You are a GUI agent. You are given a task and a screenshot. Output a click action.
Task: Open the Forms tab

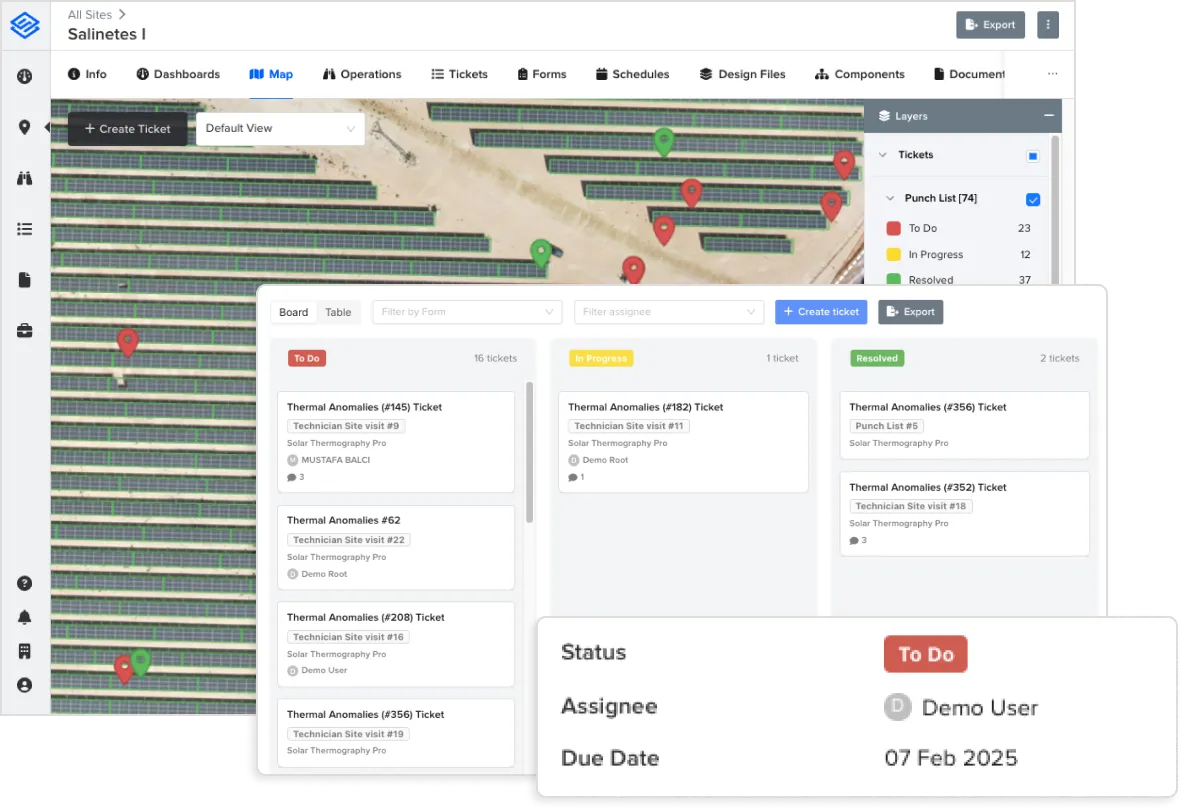coord(541,74)
